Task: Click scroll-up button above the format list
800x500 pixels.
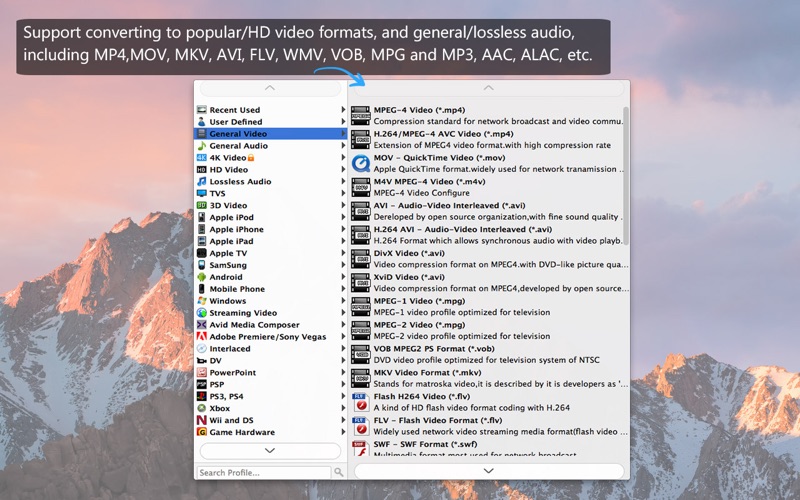Action: (x=488, y=88)
